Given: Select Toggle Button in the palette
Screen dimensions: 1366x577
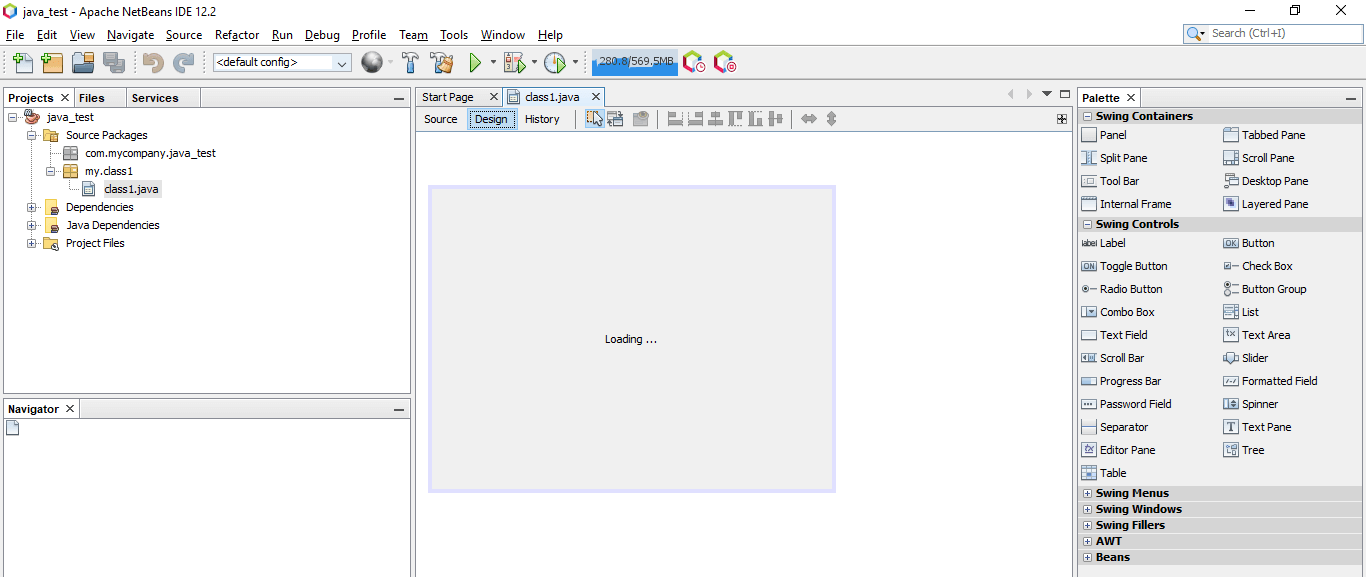Looking at the screenshot, I should tap(1124, 266).
